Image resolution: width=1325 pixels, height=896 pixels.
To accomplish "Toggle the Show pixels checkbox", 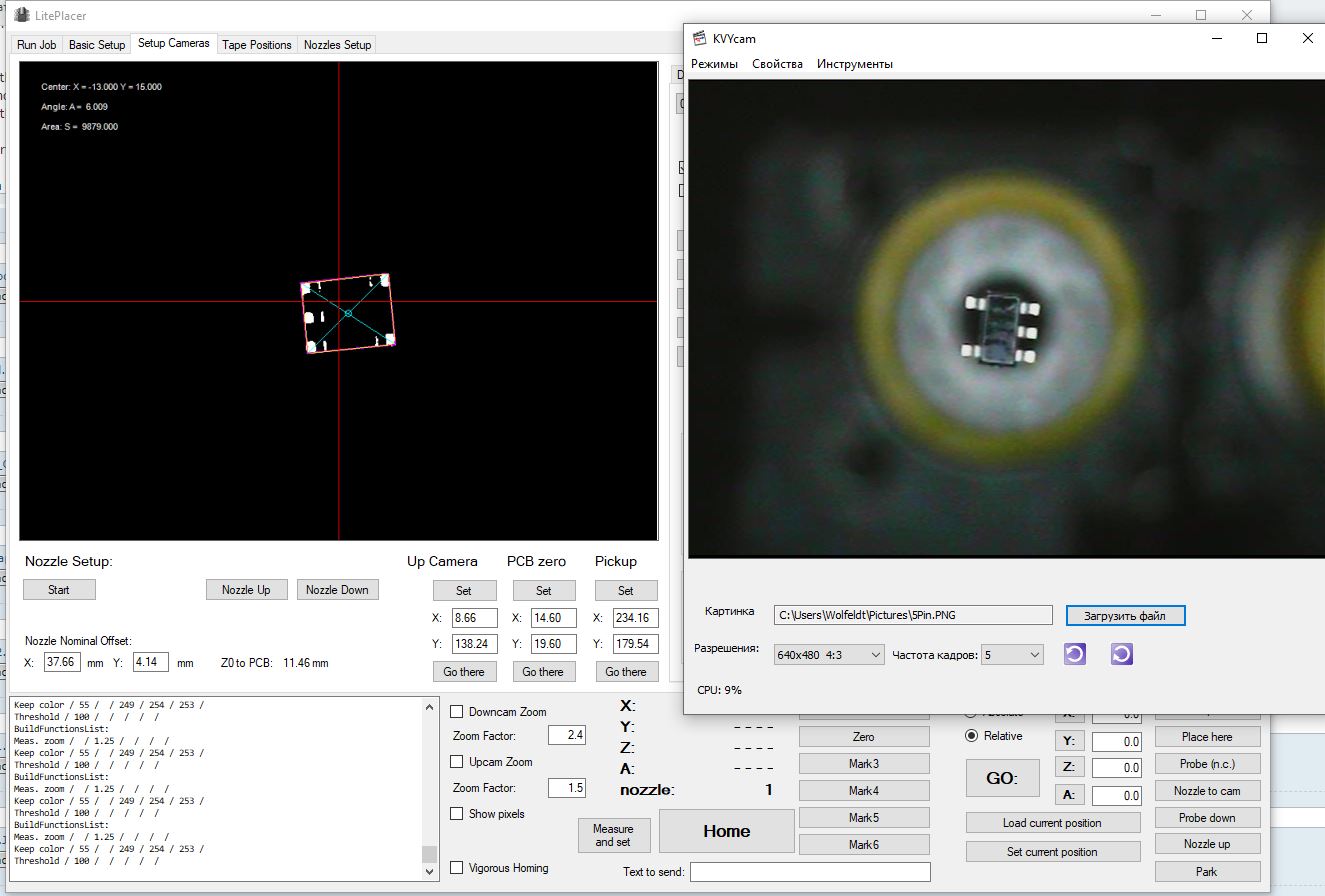I will coord(457,814).
